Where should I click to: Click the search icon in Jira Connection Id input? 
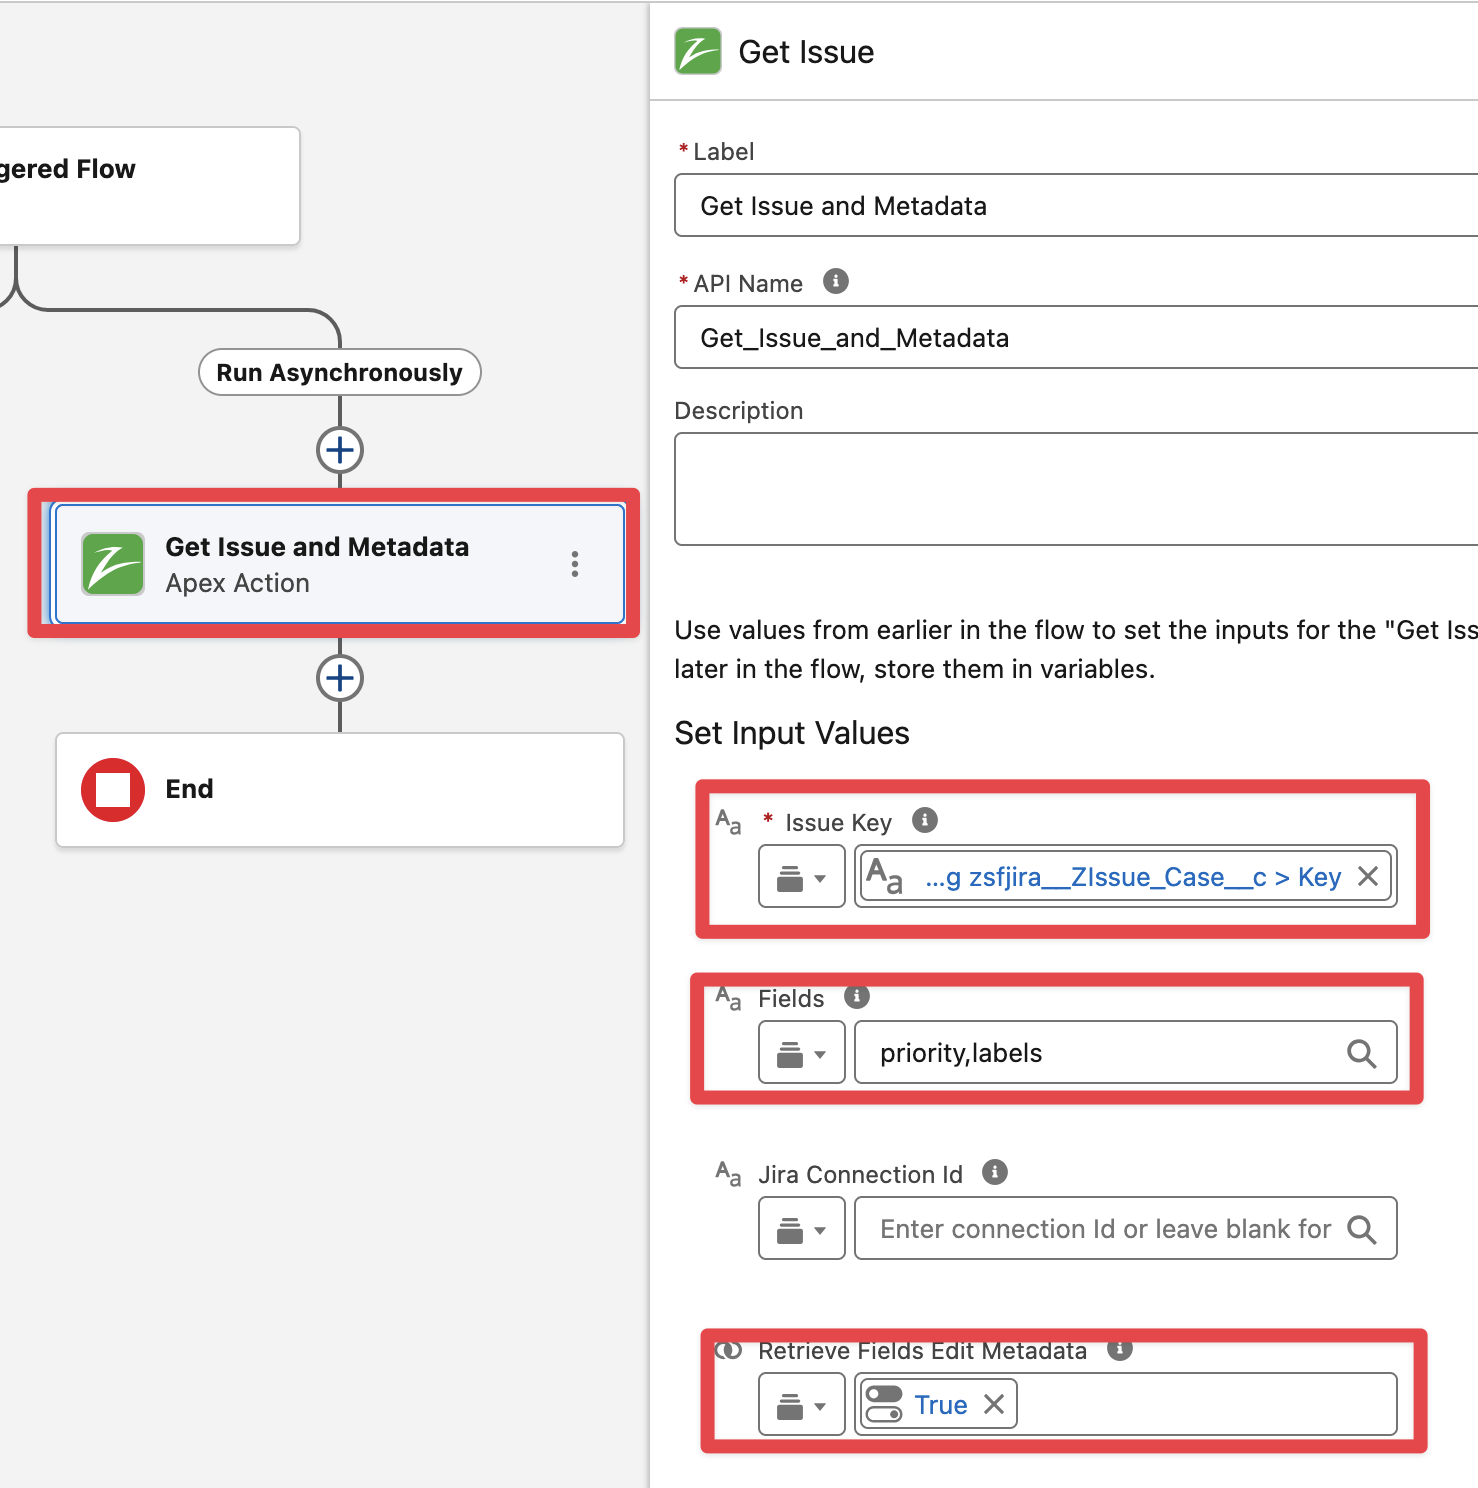pos(1361,1229)
